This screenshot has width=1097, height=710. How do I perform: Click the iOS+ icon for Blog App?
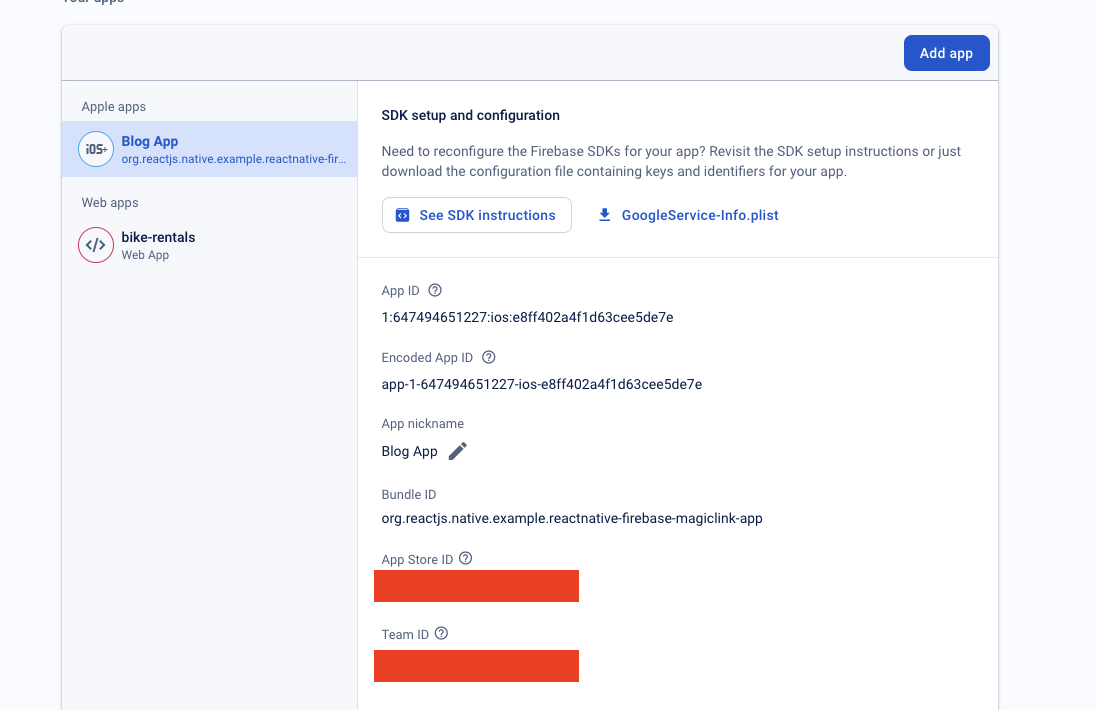pyautogui.click(x=96, y=149)
